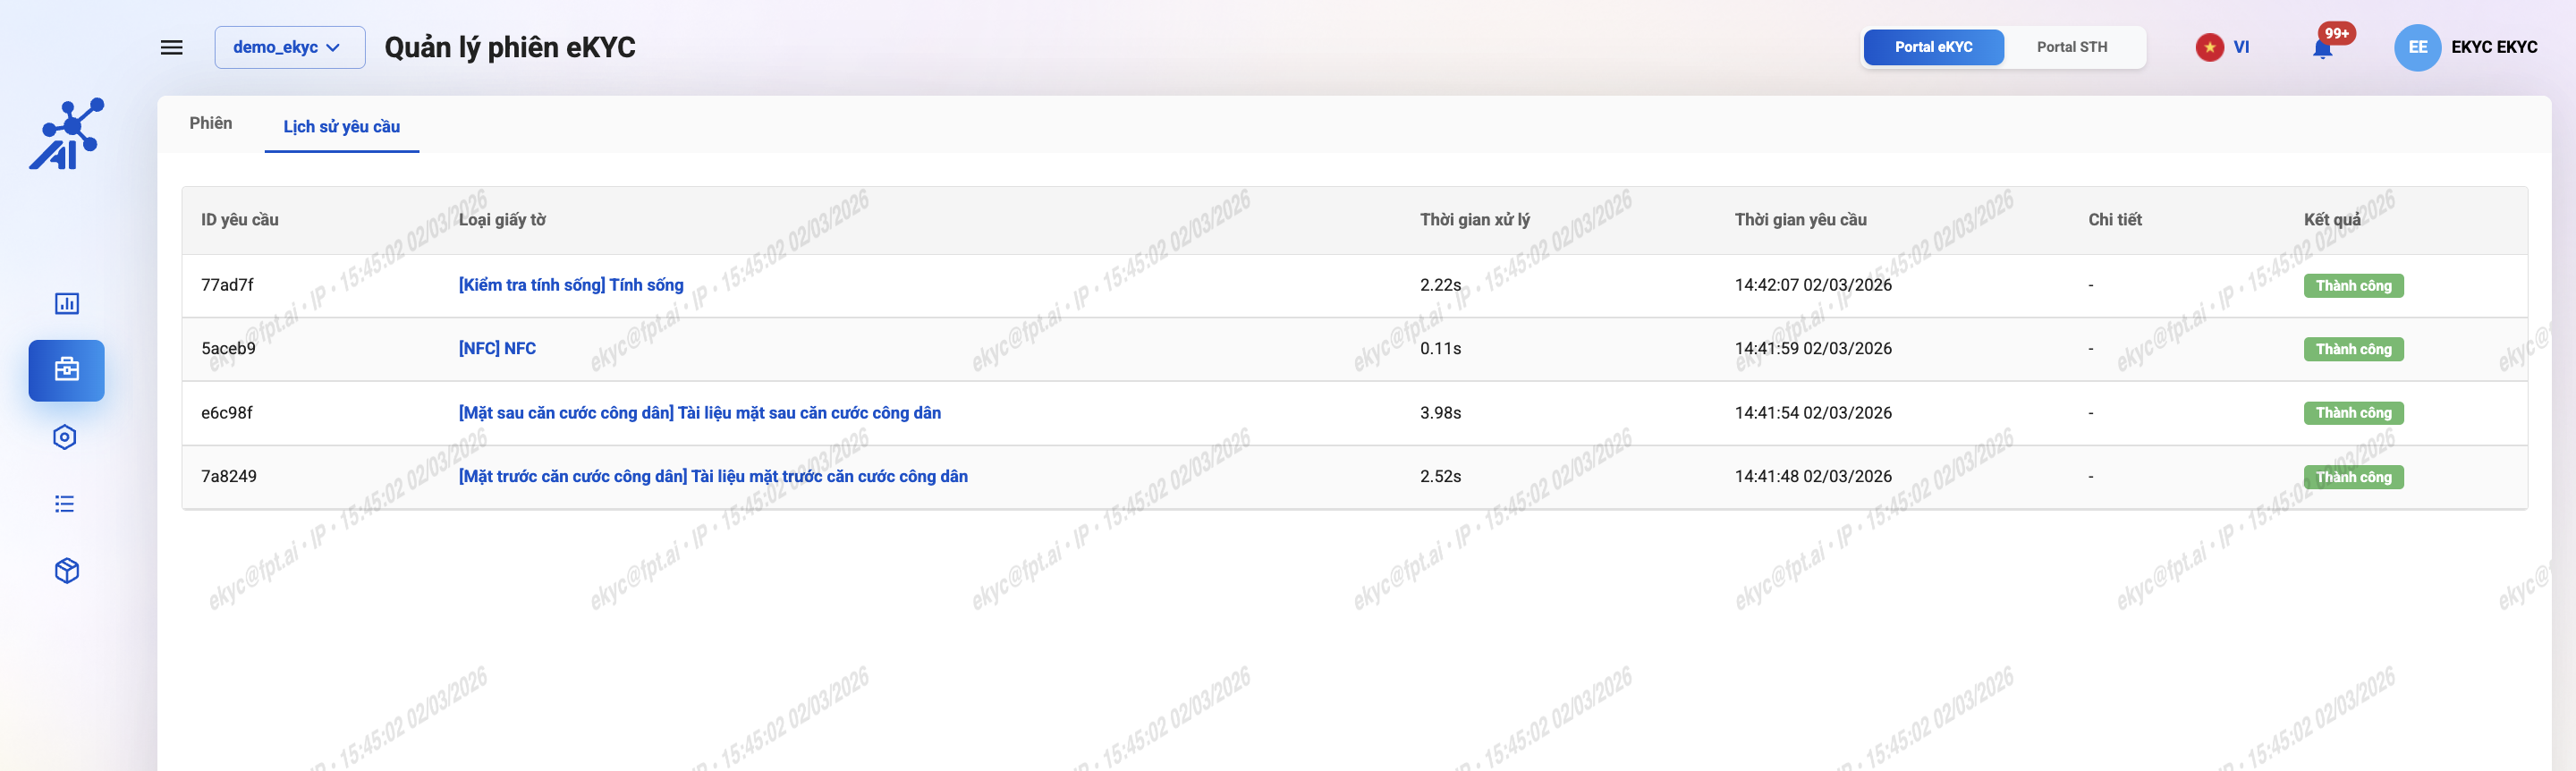The width and height of the screenshot is (2576, 771).
Task: Click request time 14:41:48 02/03/2026
Action: 1813,477
